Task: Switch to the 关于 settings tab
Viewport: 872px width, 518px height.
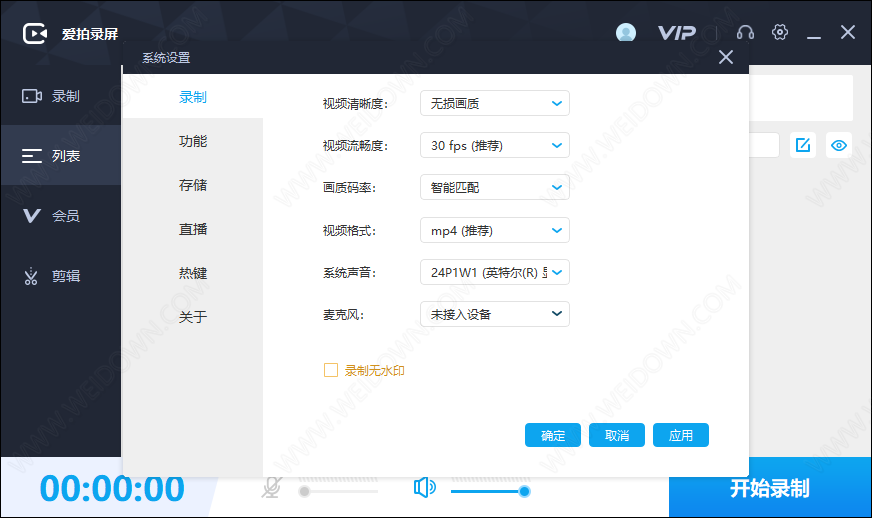Action: point(192,317)
